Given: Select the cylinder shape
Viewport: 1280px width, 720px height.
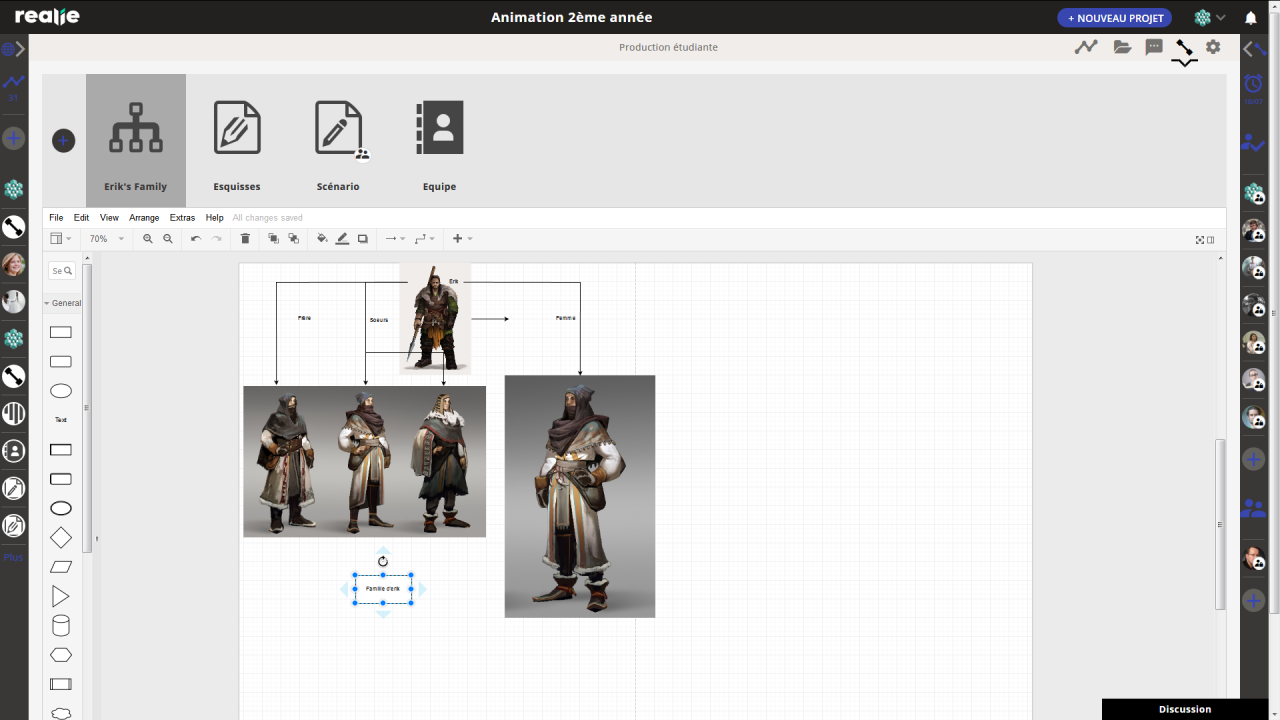Looking at the screenshot, I should coord(61,626).
